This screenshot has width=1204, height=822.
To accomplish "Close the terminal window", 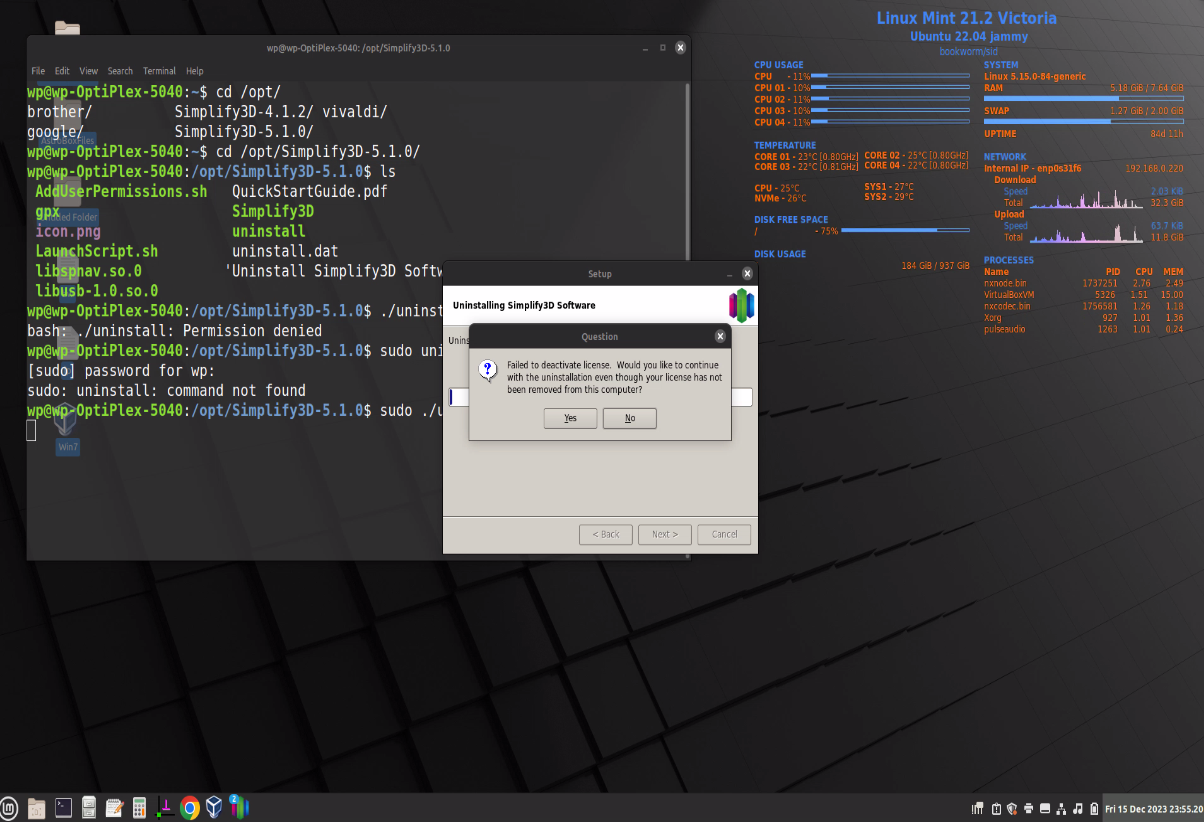I will pyautogui.click(x=680, y=47).
